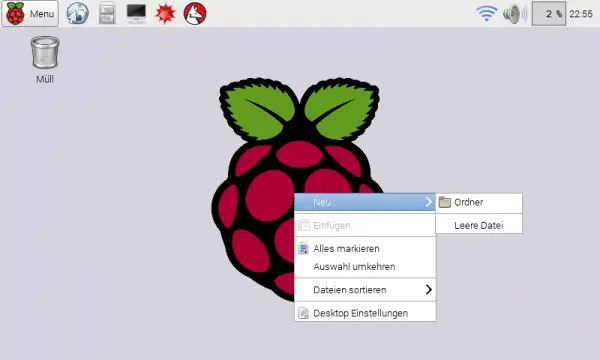Expand the Dateien sortieren submenu
Viewport: 600px width, 360px height.
(x=365, y=290)
